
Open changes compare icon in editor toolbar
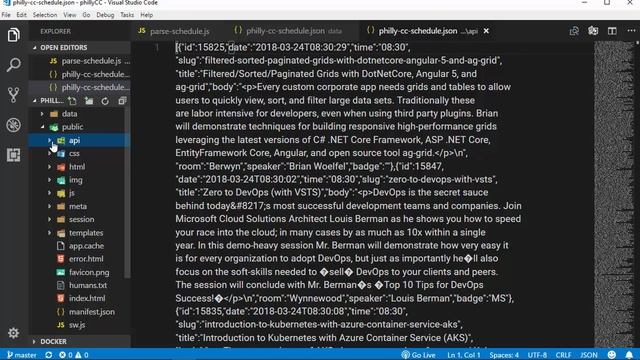(x=574, y=31)
